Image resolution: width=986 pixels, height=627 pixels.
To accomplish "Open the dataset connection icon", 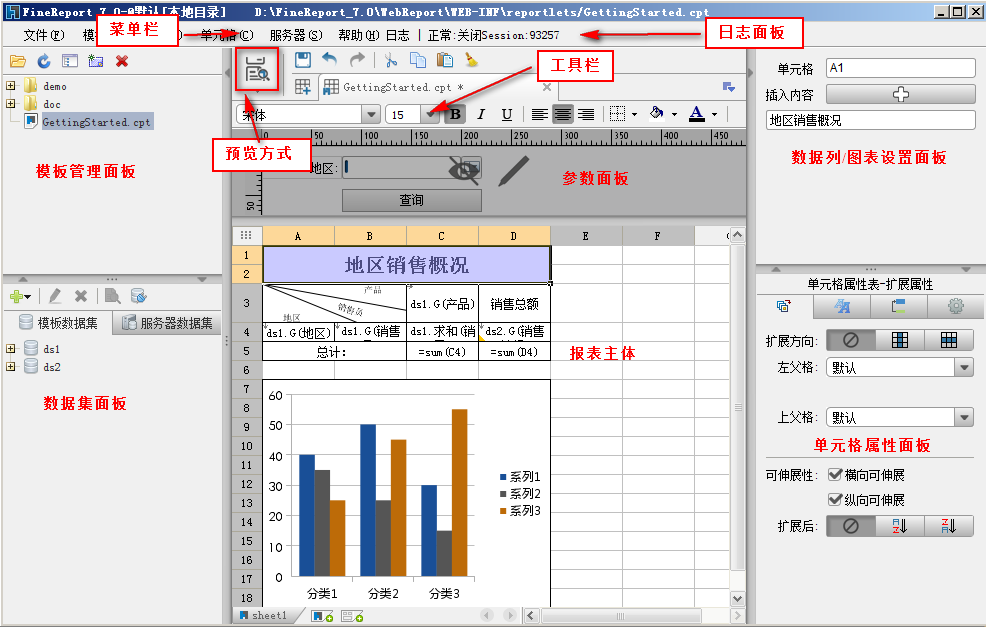I will 138,296.
